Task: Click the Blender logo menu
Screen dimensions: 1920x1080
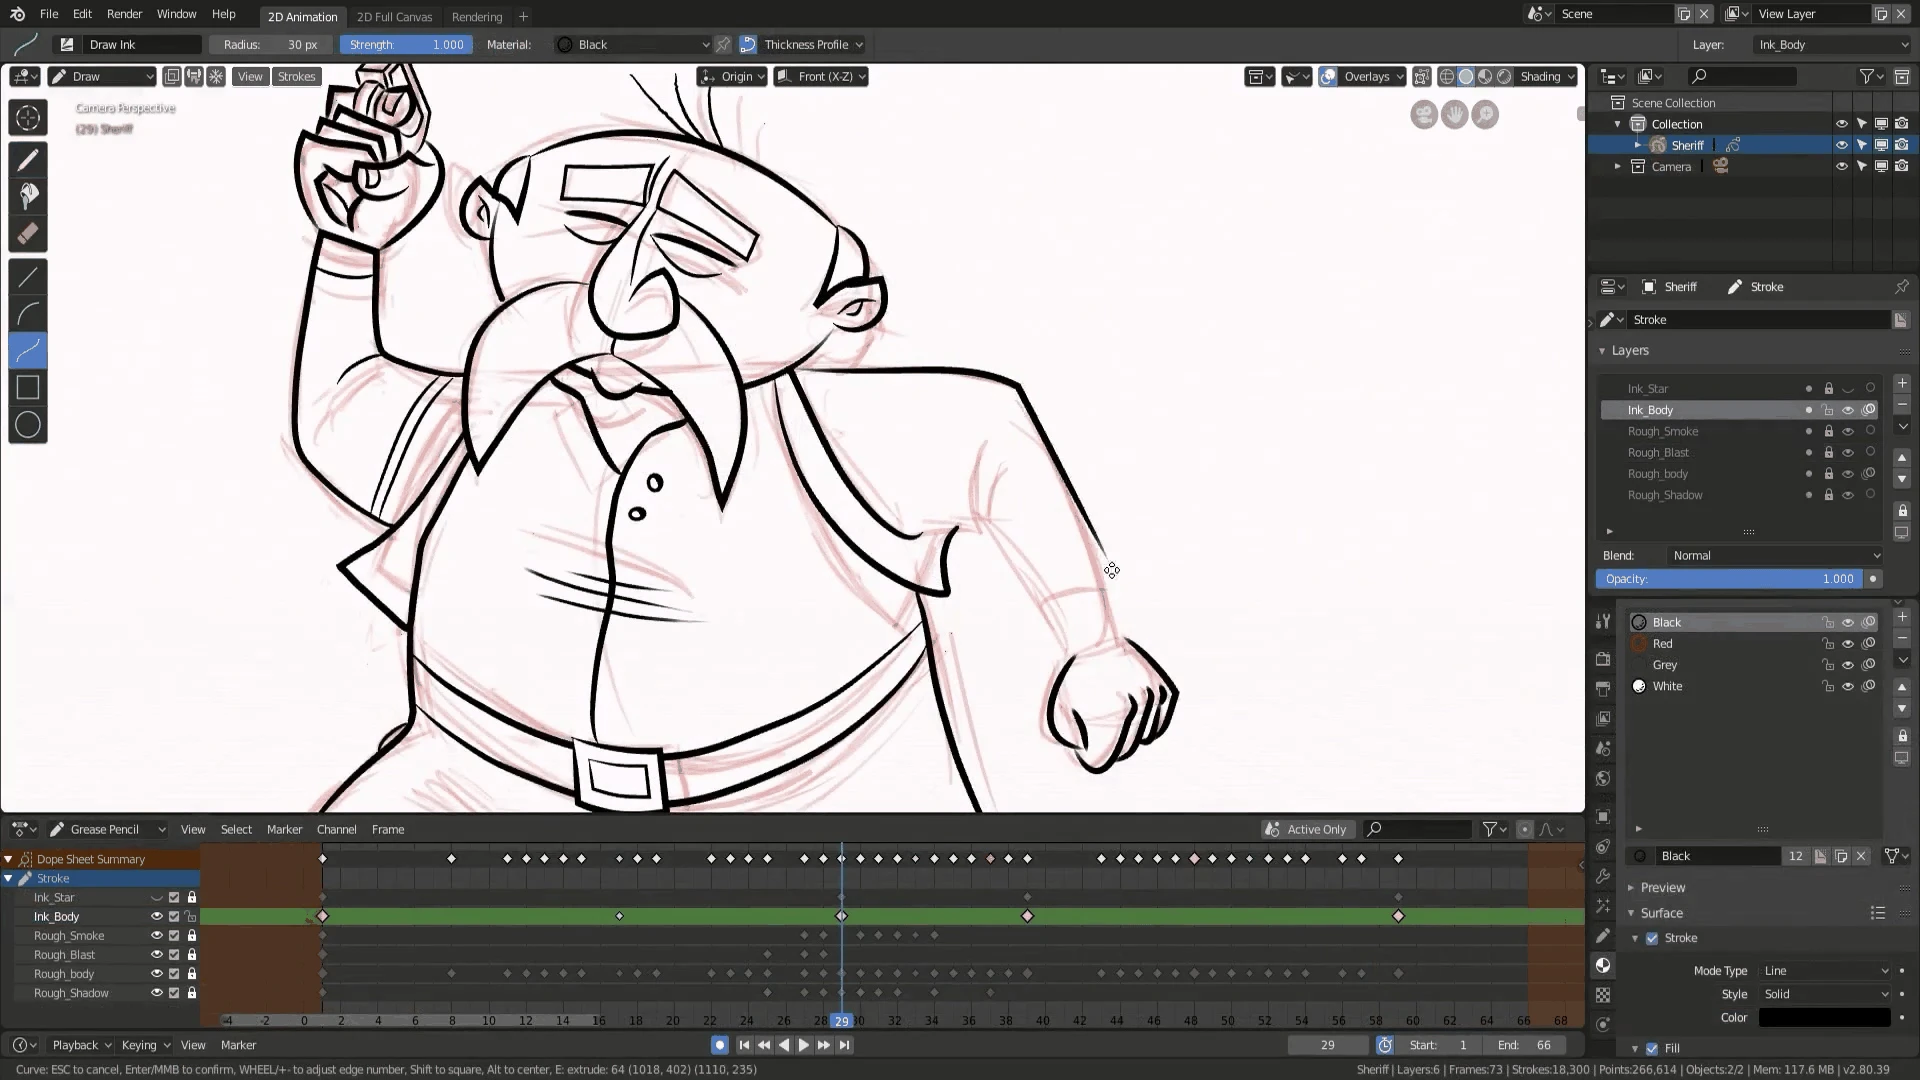Action: (x=17, y=14)
